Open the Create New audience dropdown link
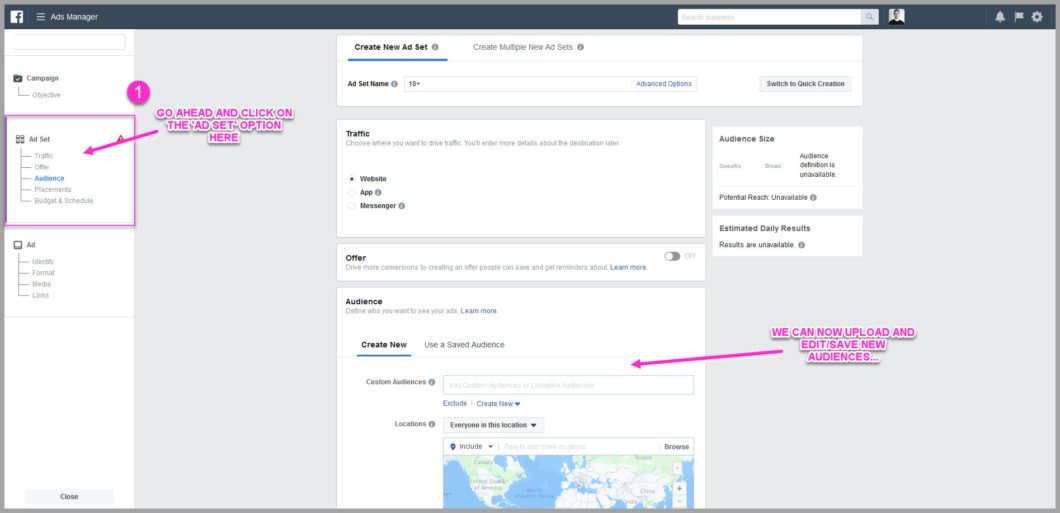 (x=498, y=404)
